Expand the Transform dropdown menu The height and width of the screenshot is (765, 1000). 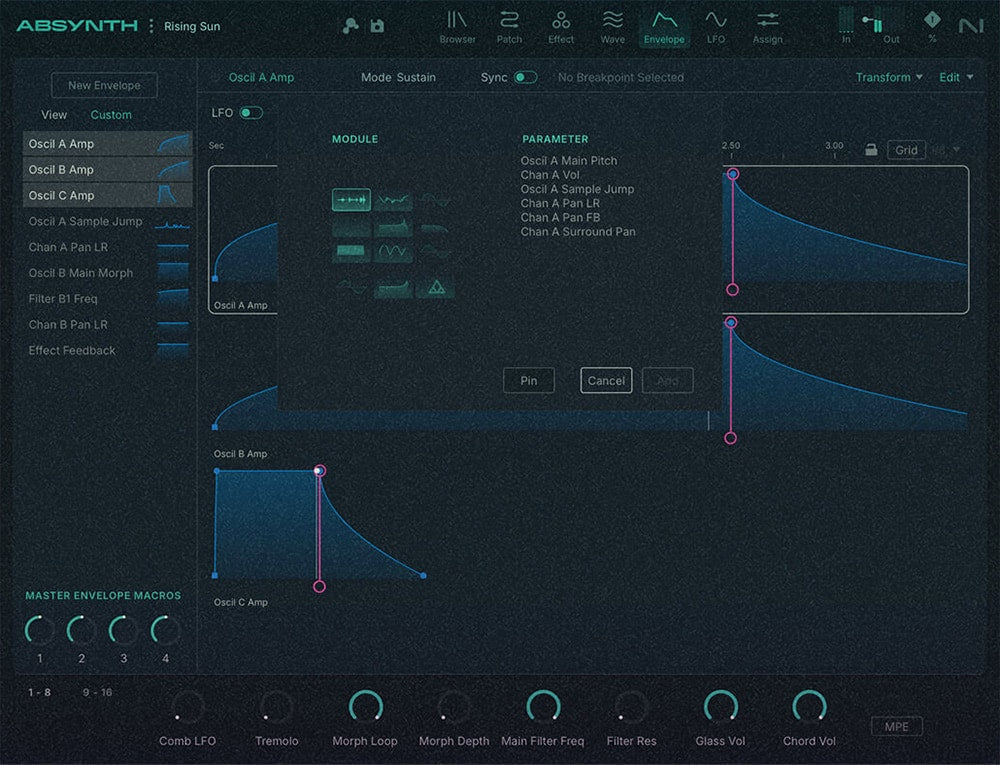click(x=889, y=77)
